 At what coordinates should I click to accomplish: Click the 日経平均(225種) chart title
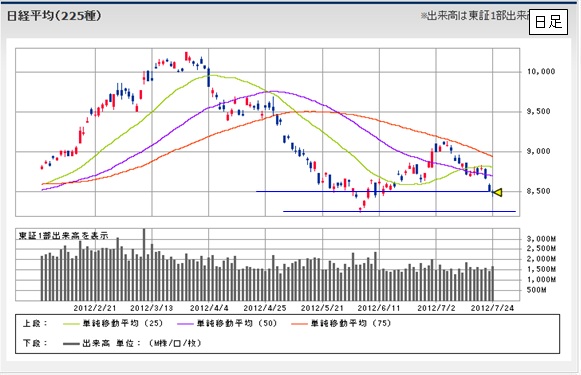(x=54, y=16)
